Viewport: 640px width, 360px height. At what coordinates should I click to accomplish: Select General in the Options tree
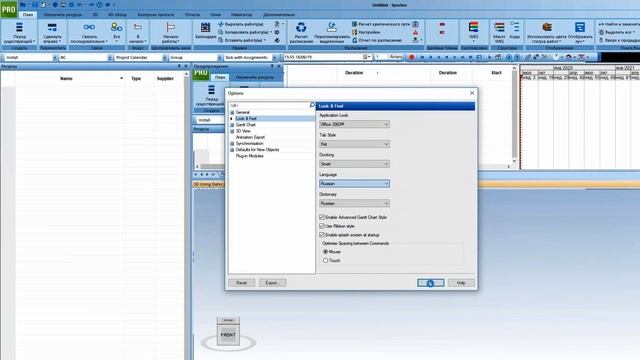pos(242,112)
